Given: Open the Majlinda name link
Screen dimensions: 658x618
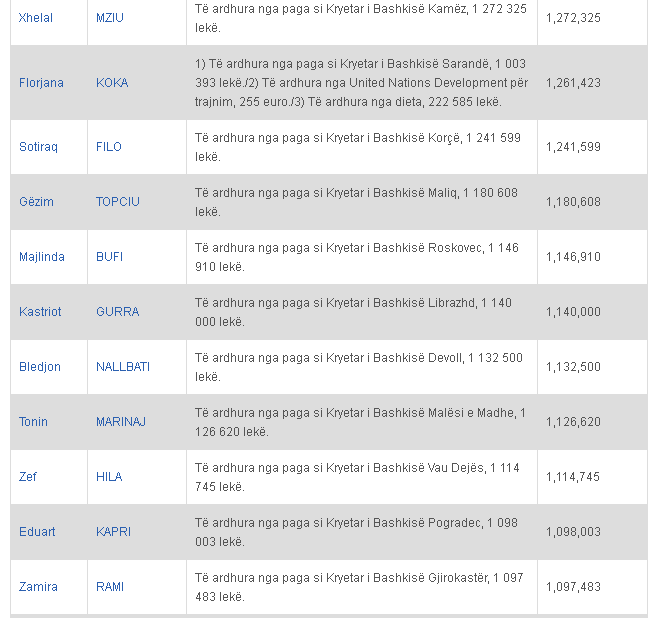Looking at the screenshot, I should (x=42, y=257).
